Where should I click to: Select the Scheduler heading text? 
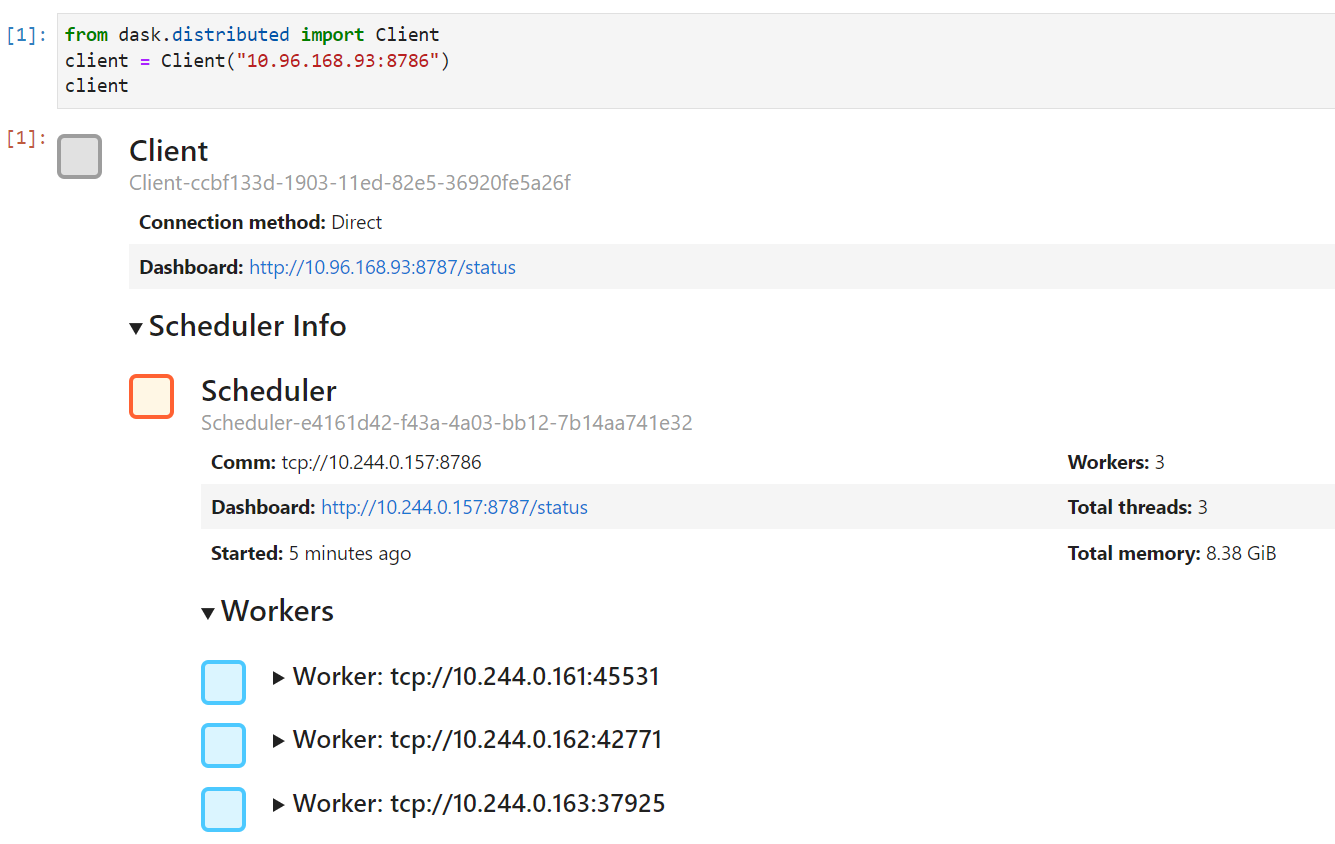coord(268,390)
